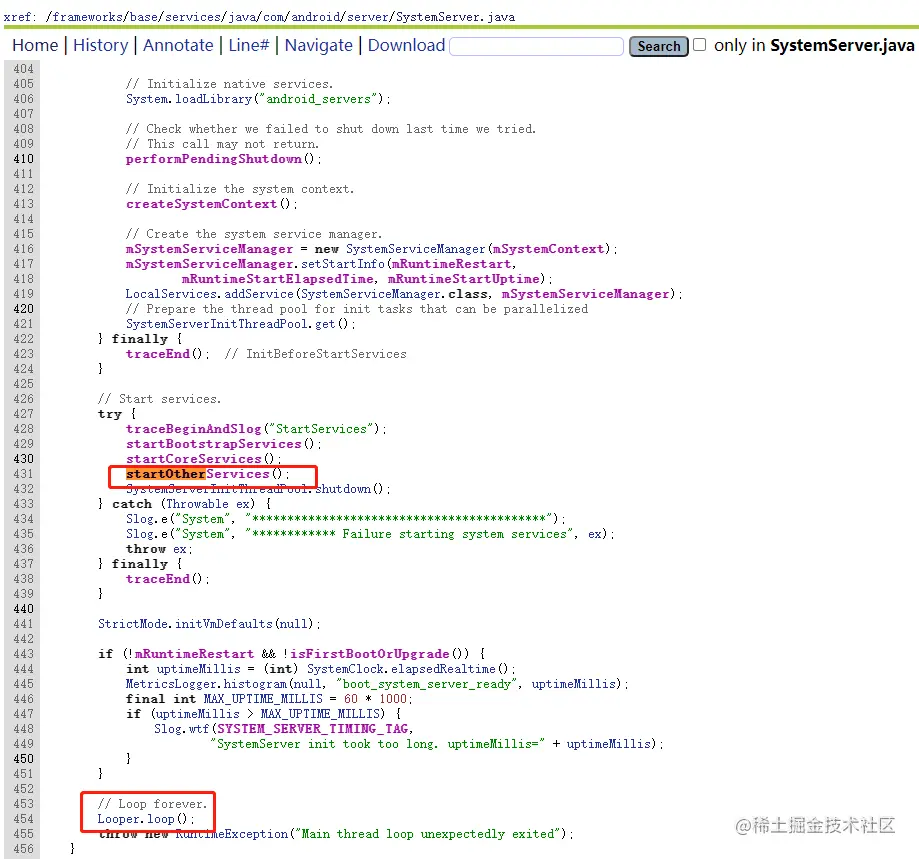919x859 pixels.
Task: Open 'frameworks' in xref path
Action: coord(87,16)
